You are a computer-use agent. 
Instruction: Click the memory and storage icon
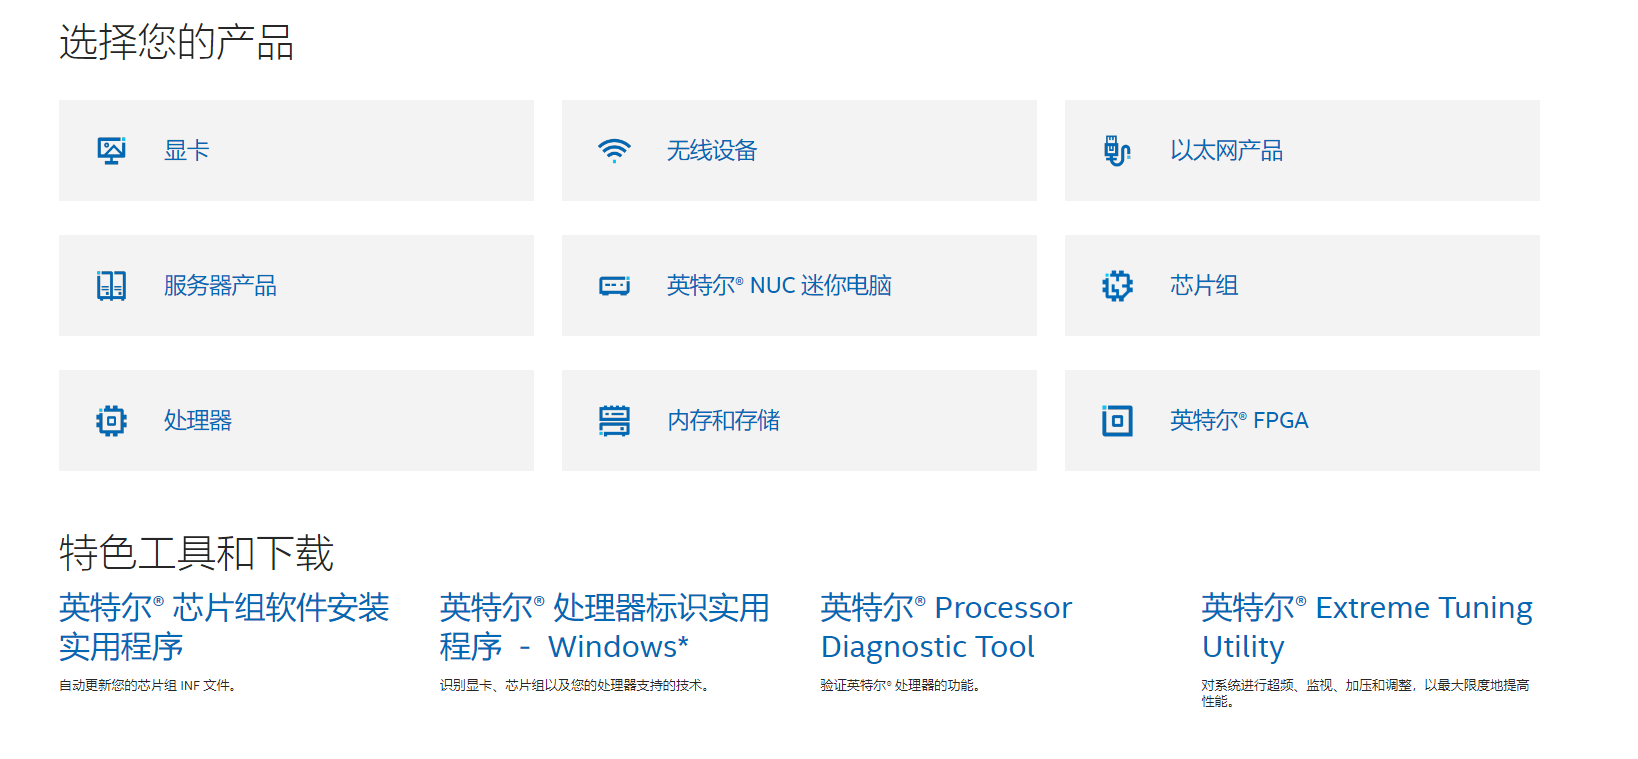(x=614, y=421)
